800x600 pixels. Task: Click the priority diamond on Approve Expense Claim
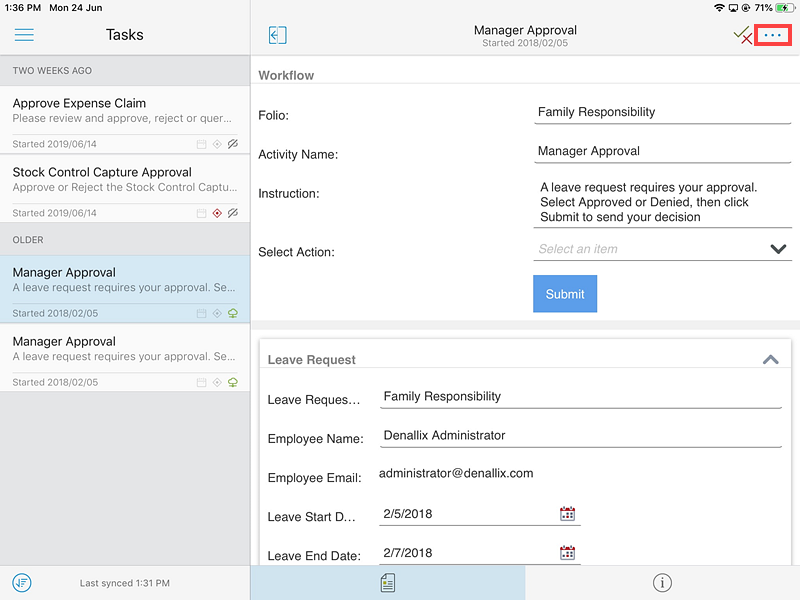tap(217, 144)
